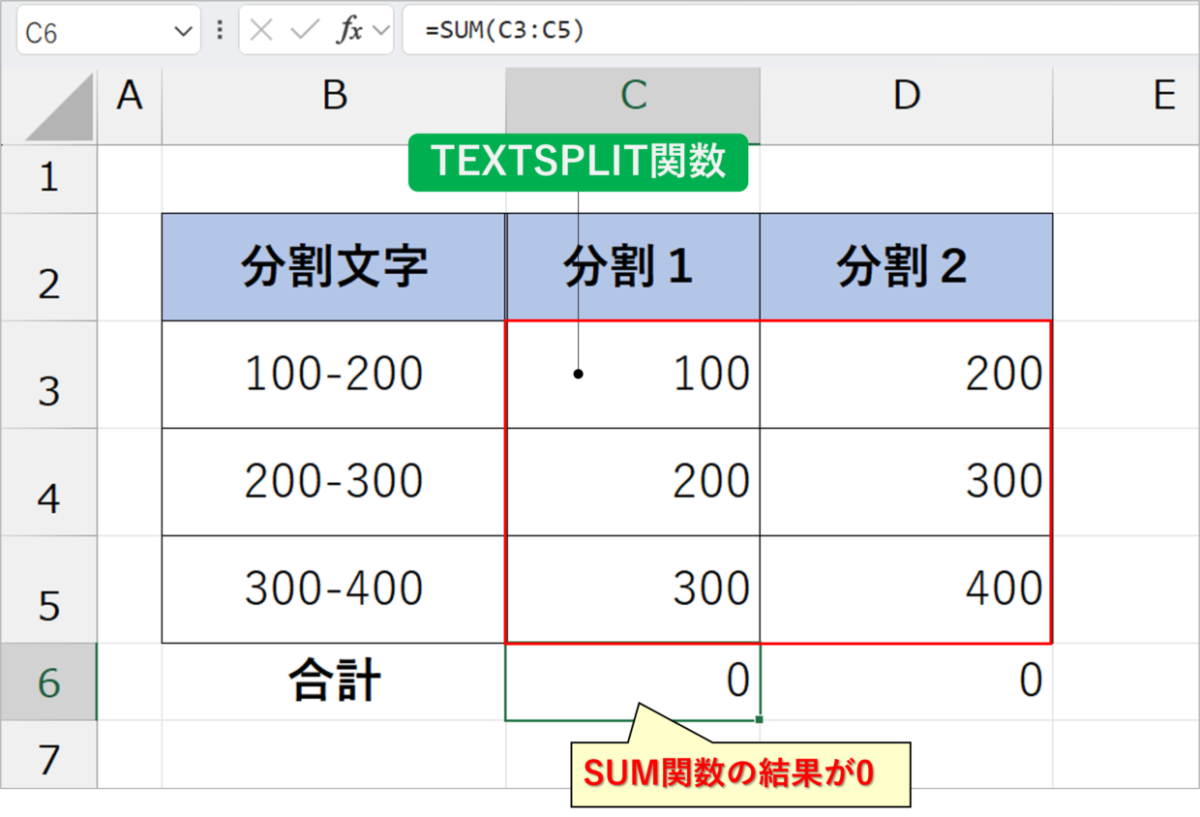Click the vertical ellipsis next to the Name Box
This screenshot has height=817, width=1200.
click(x=219, y=30)
